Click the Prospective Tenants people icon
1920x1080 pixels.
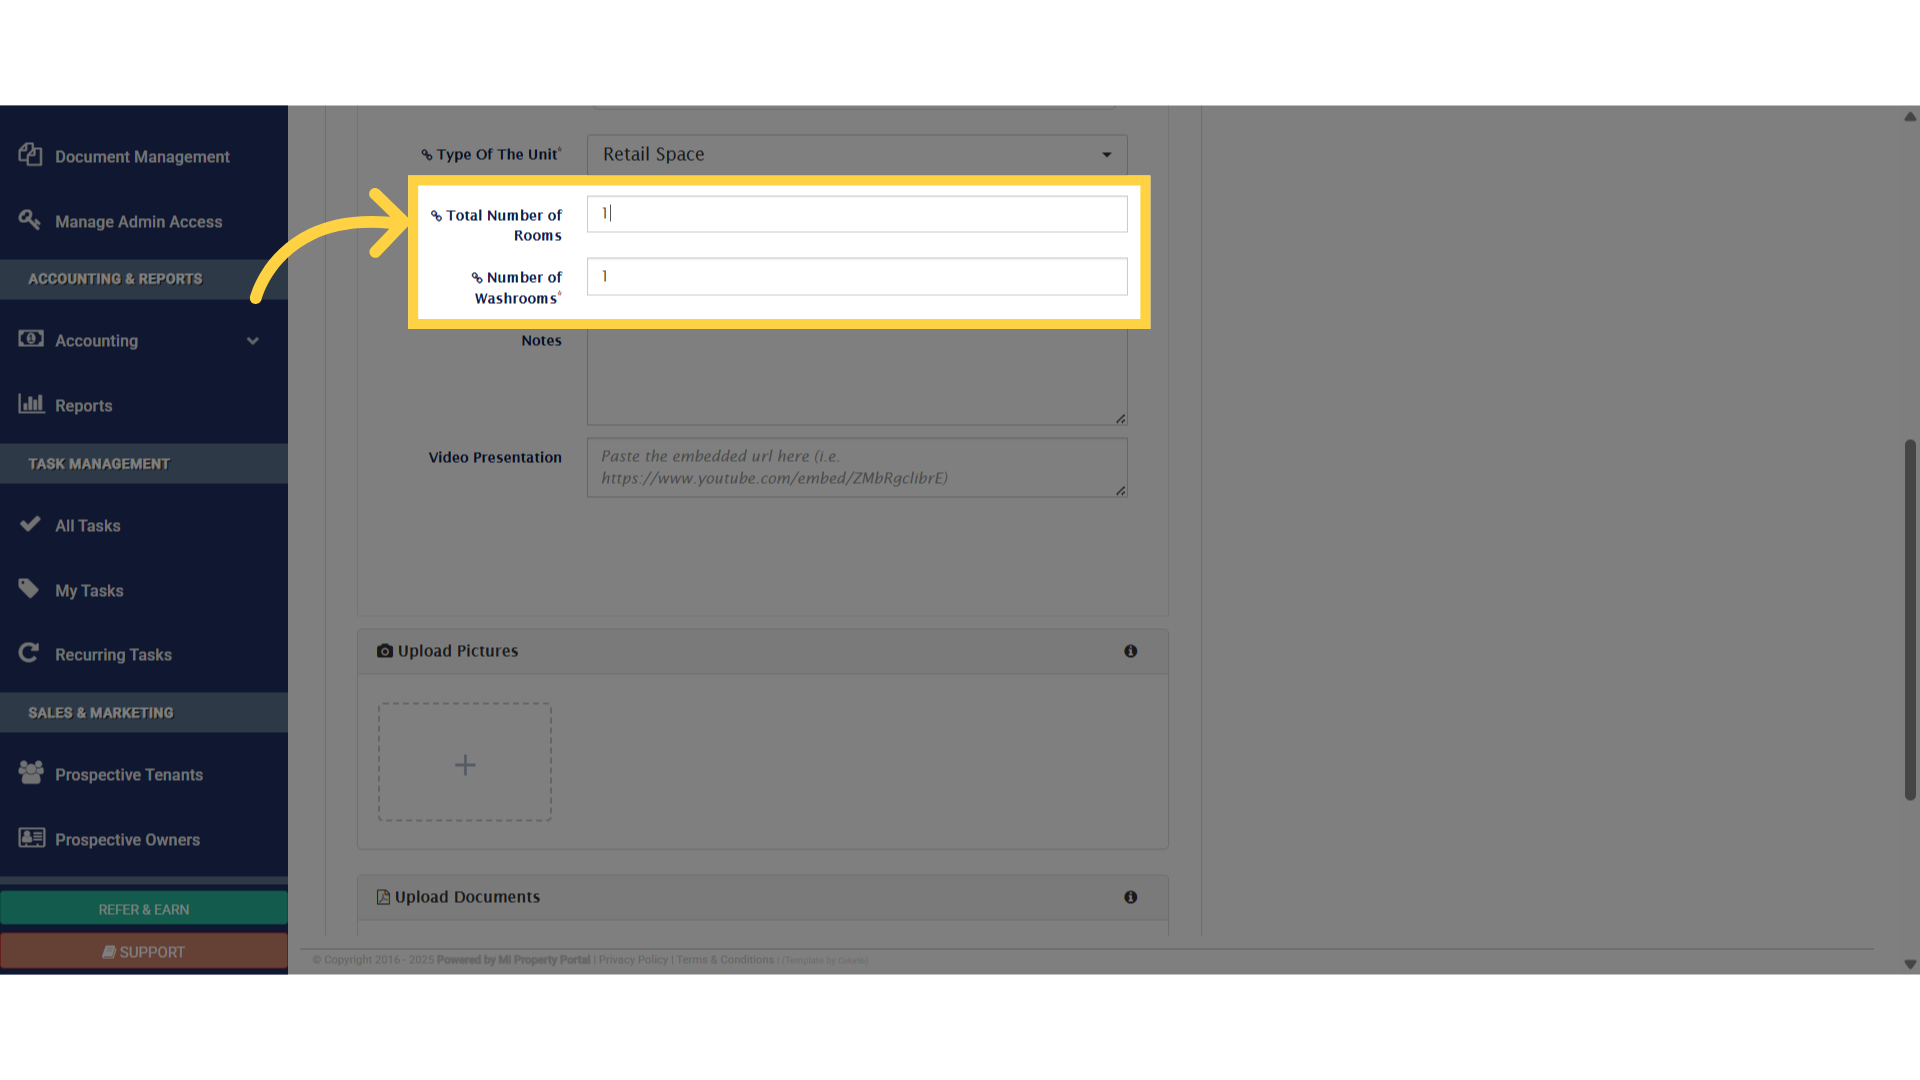[31, 773]
